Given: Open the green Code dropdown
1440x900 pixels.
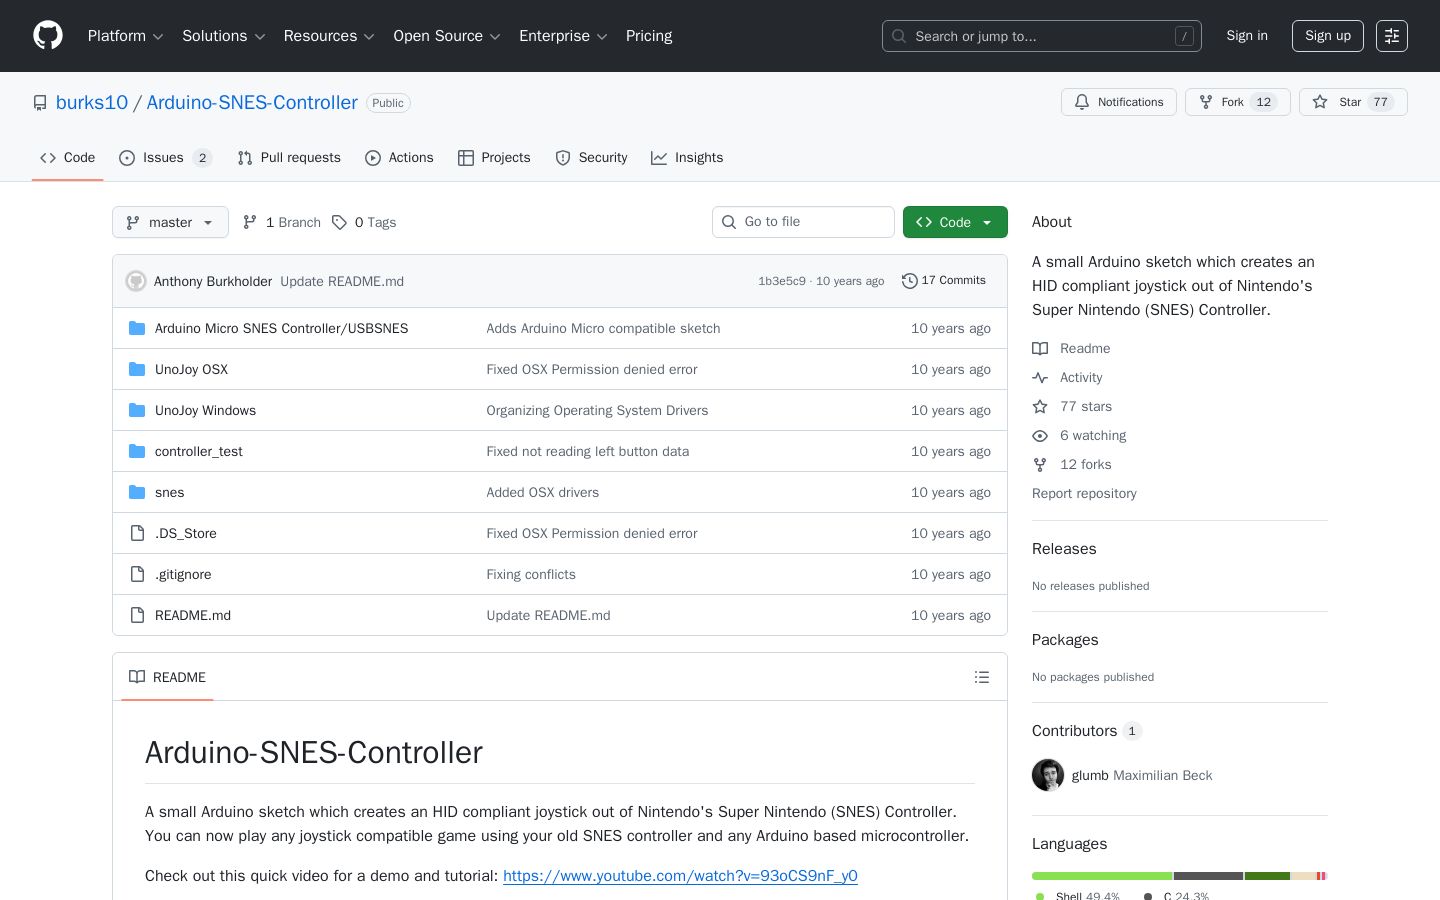Looking at the screenshot, I should click(955, 222).
